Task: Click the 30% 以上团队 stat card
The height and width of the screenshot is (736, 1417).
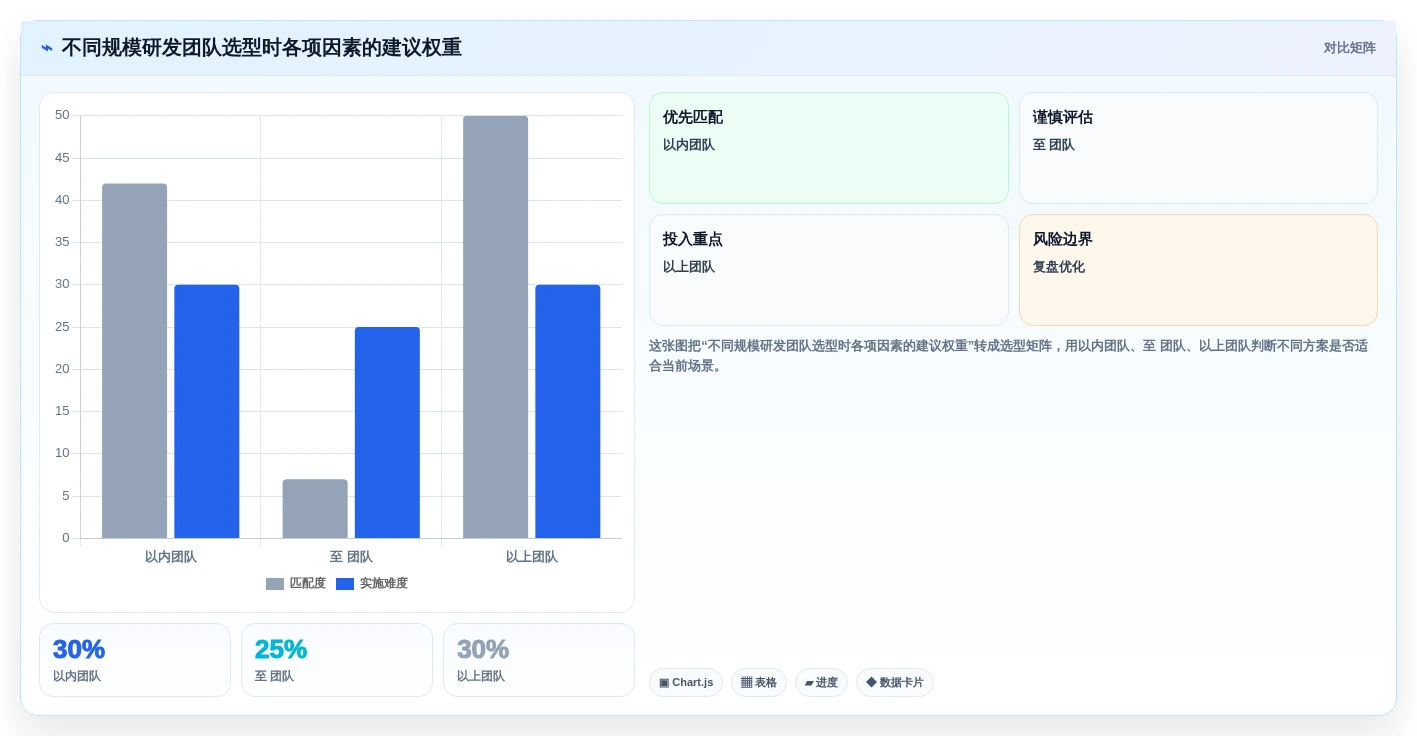Action: (539, 660)
